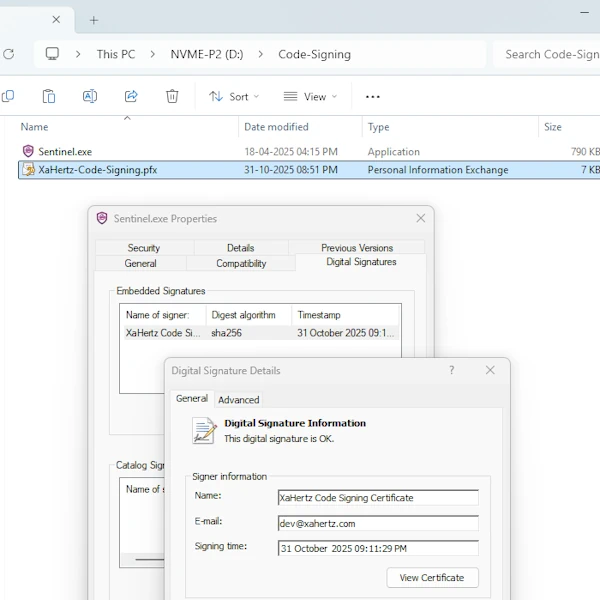600x600 pixels.
Task: Open the Security tab in Properties
Action: (x=144, y=248)
